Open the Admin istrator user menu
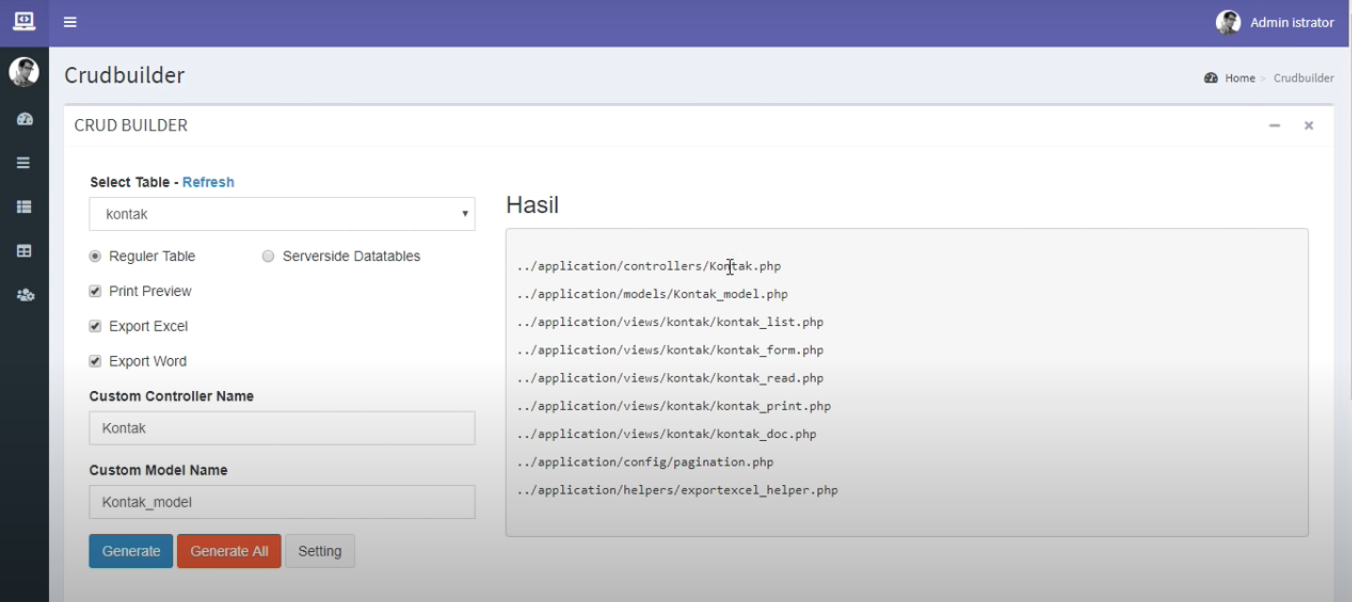Screen dimensions: 1352x602 1275,22
